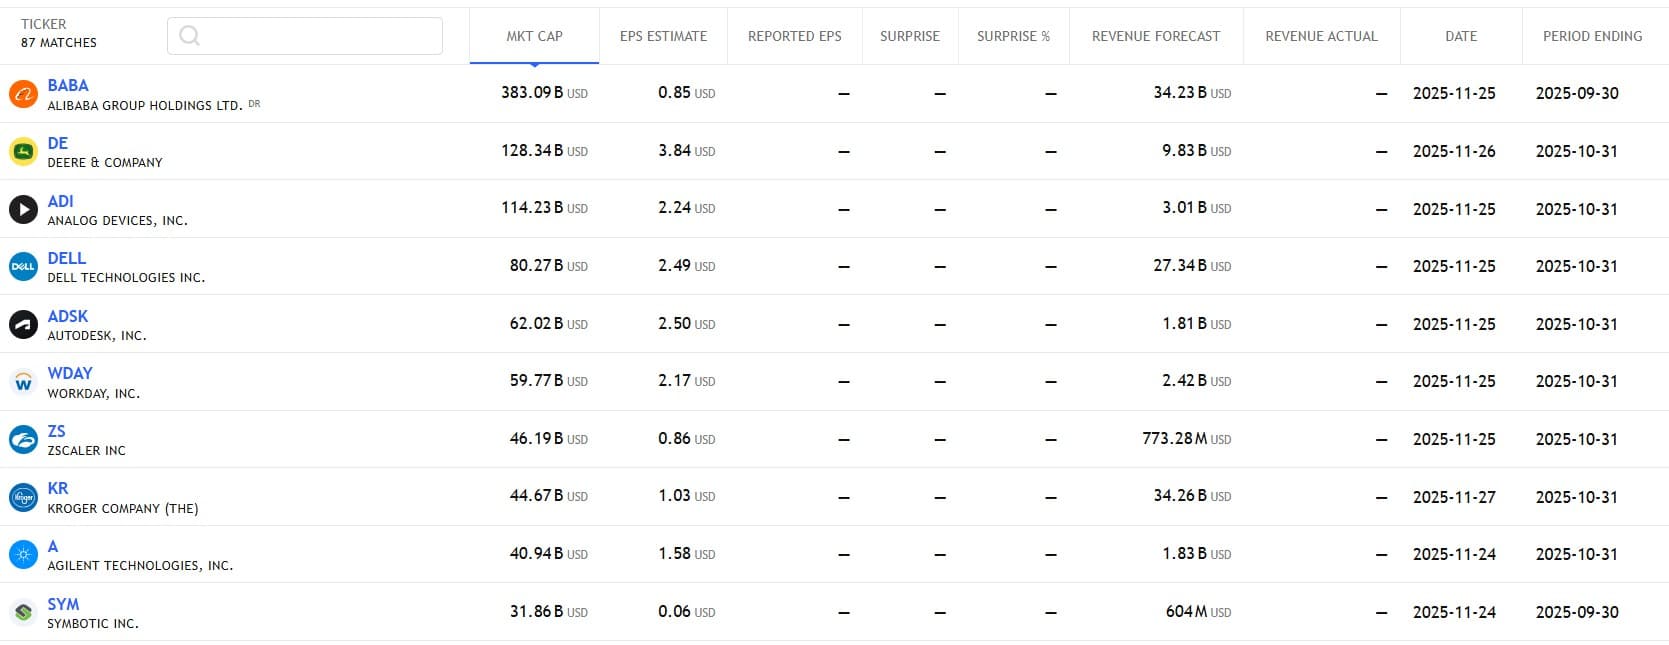Click the Kroger logo icon
This screenshot has width=1669, height=645.
point(23,497)
